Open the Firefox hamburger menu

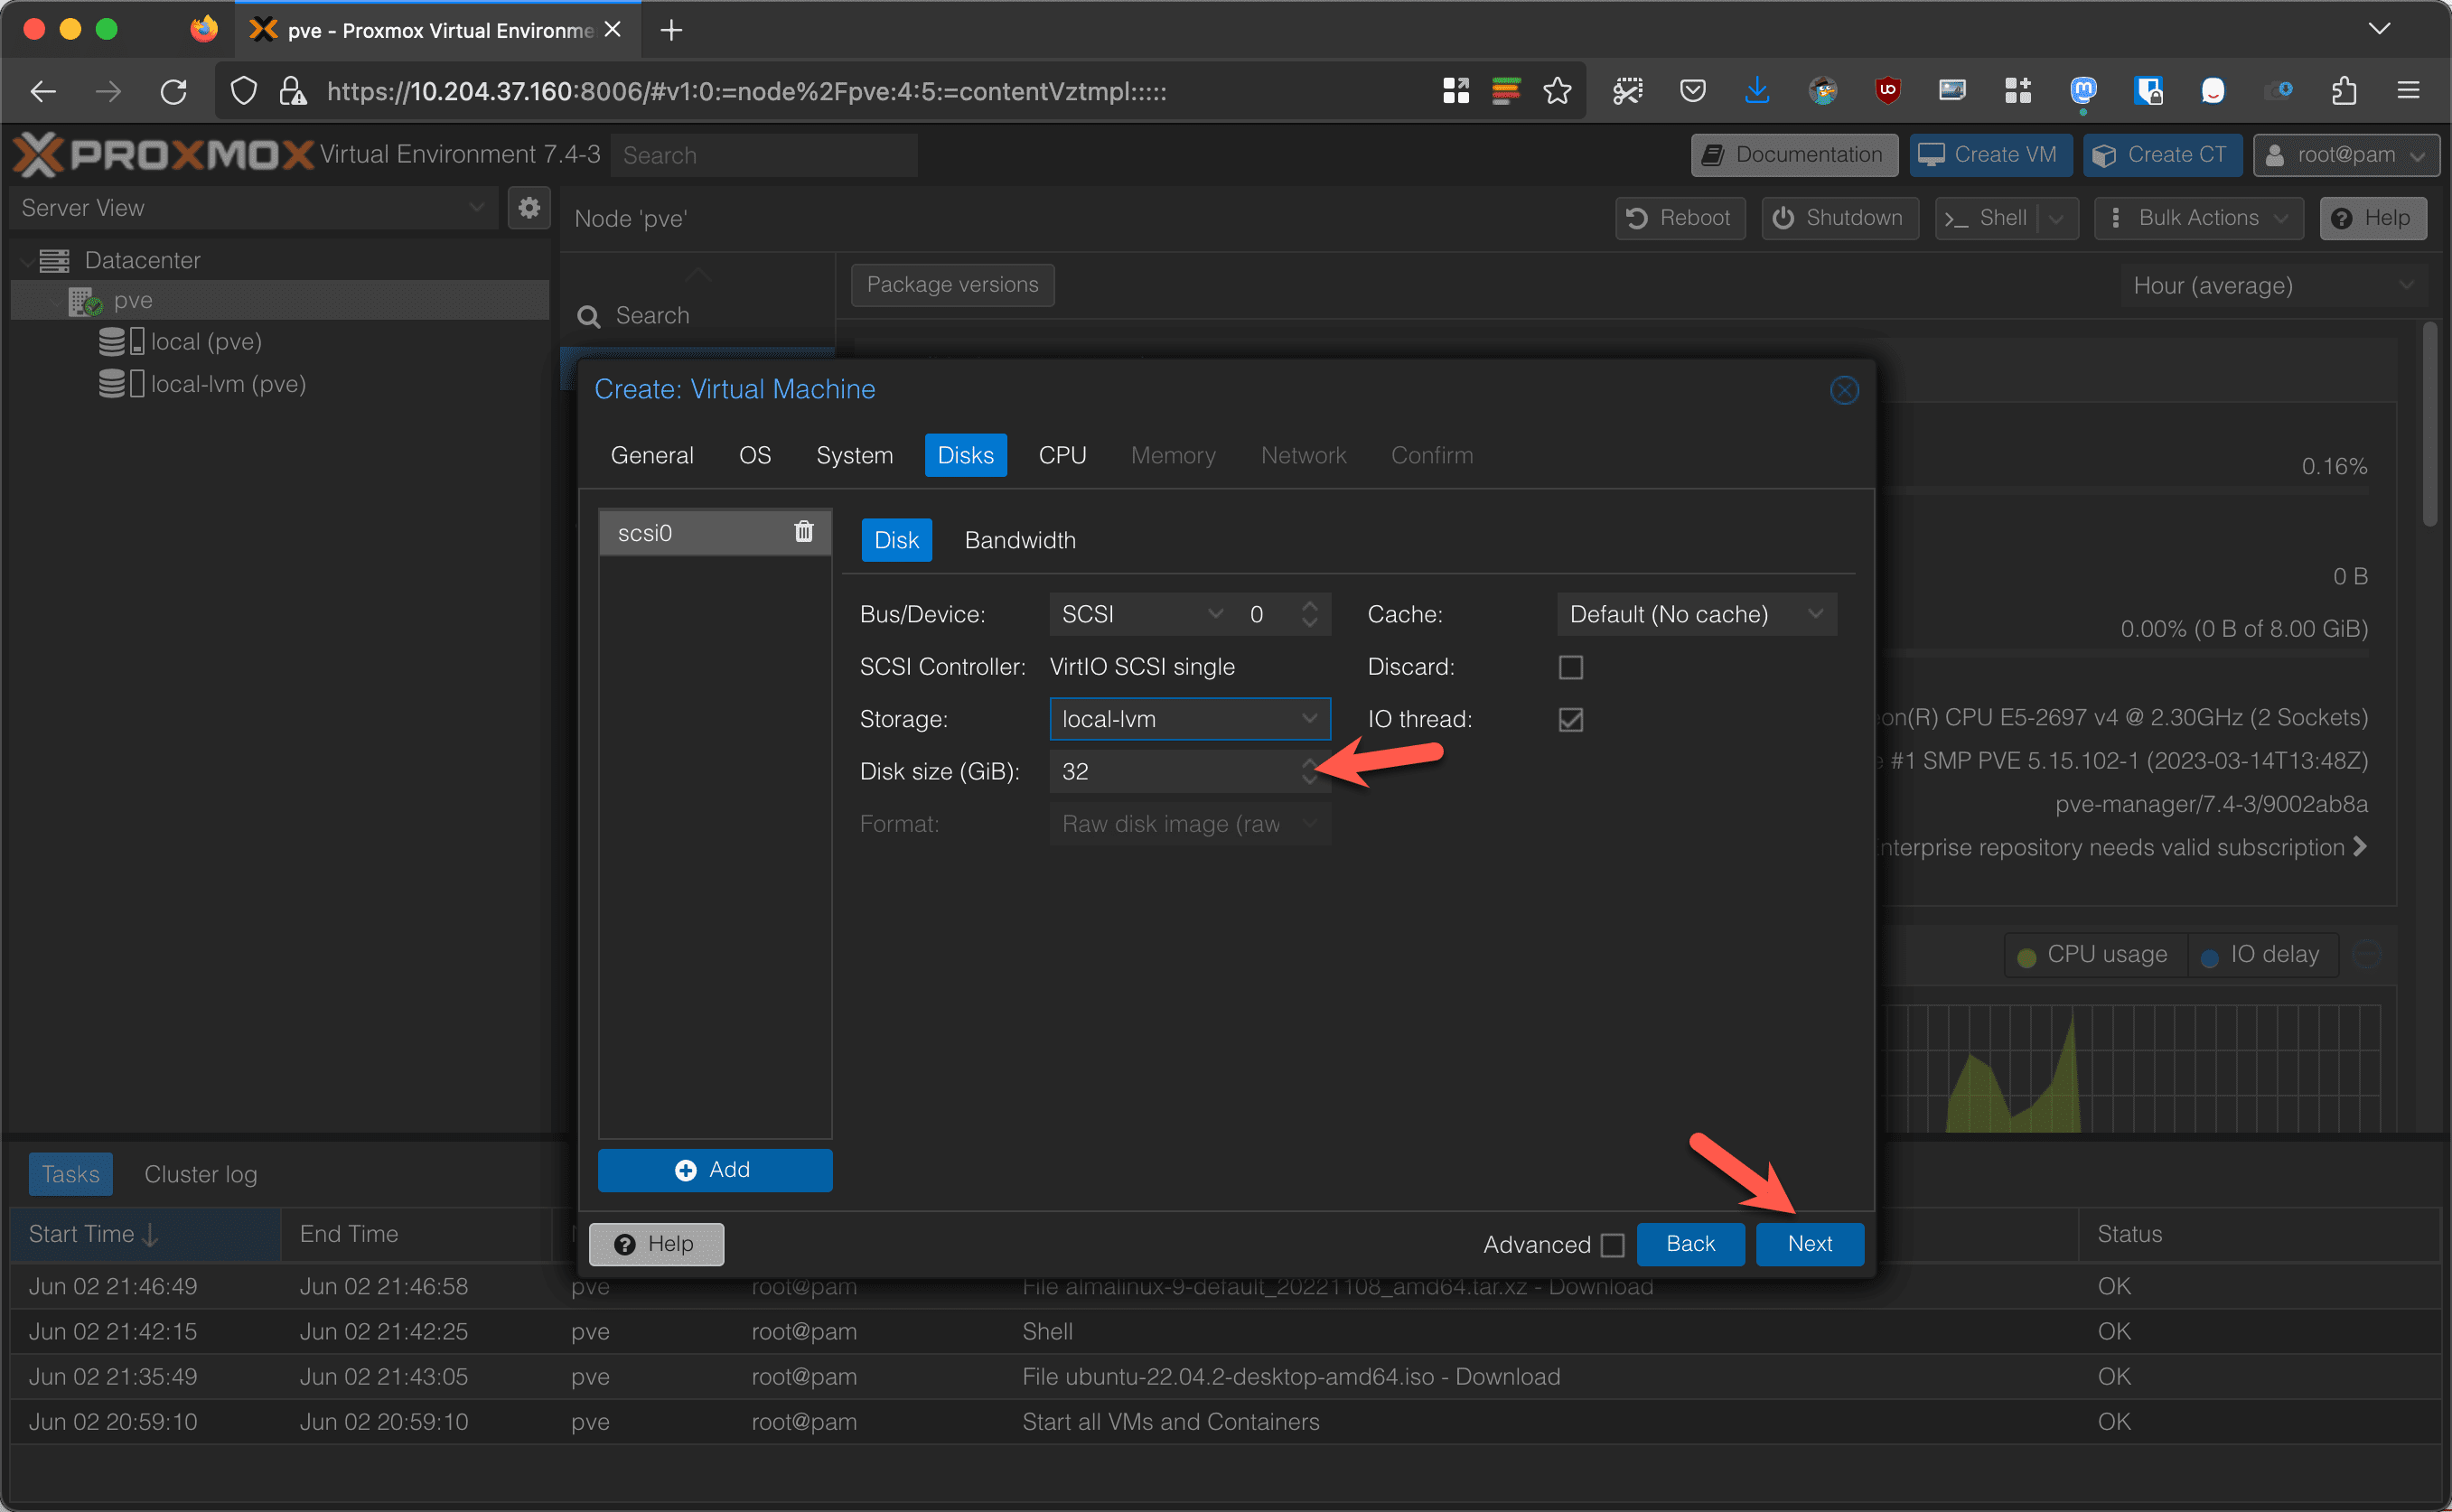2408,91
